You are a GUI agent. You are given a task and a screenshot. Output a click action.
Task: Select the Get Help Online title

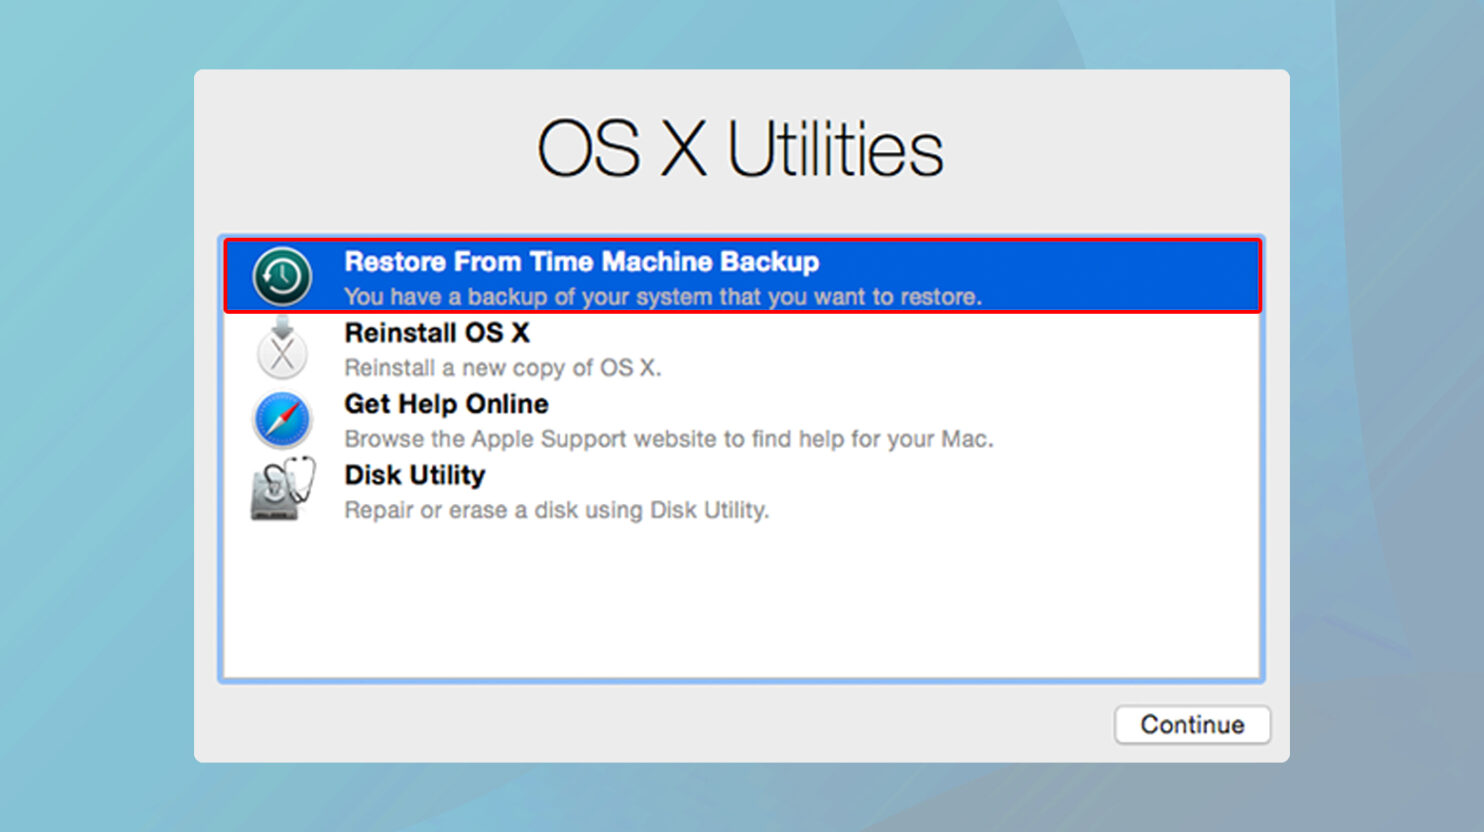446,404
